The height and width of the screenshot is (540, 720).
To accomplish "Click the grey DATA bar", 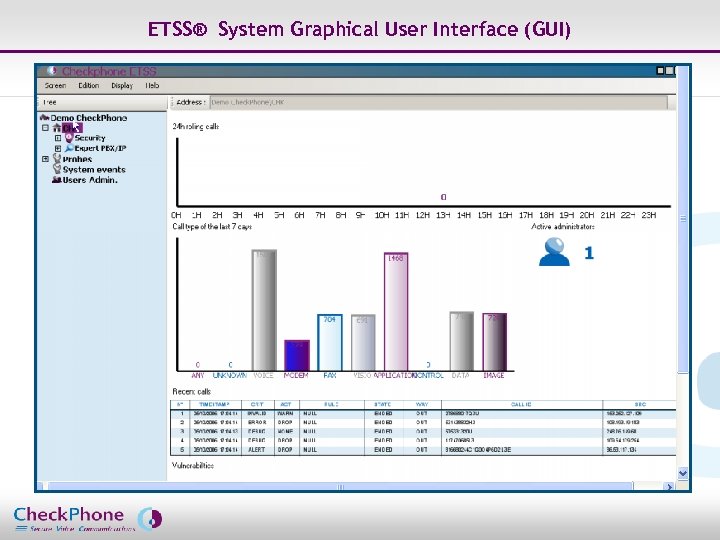I will [461, 341].
